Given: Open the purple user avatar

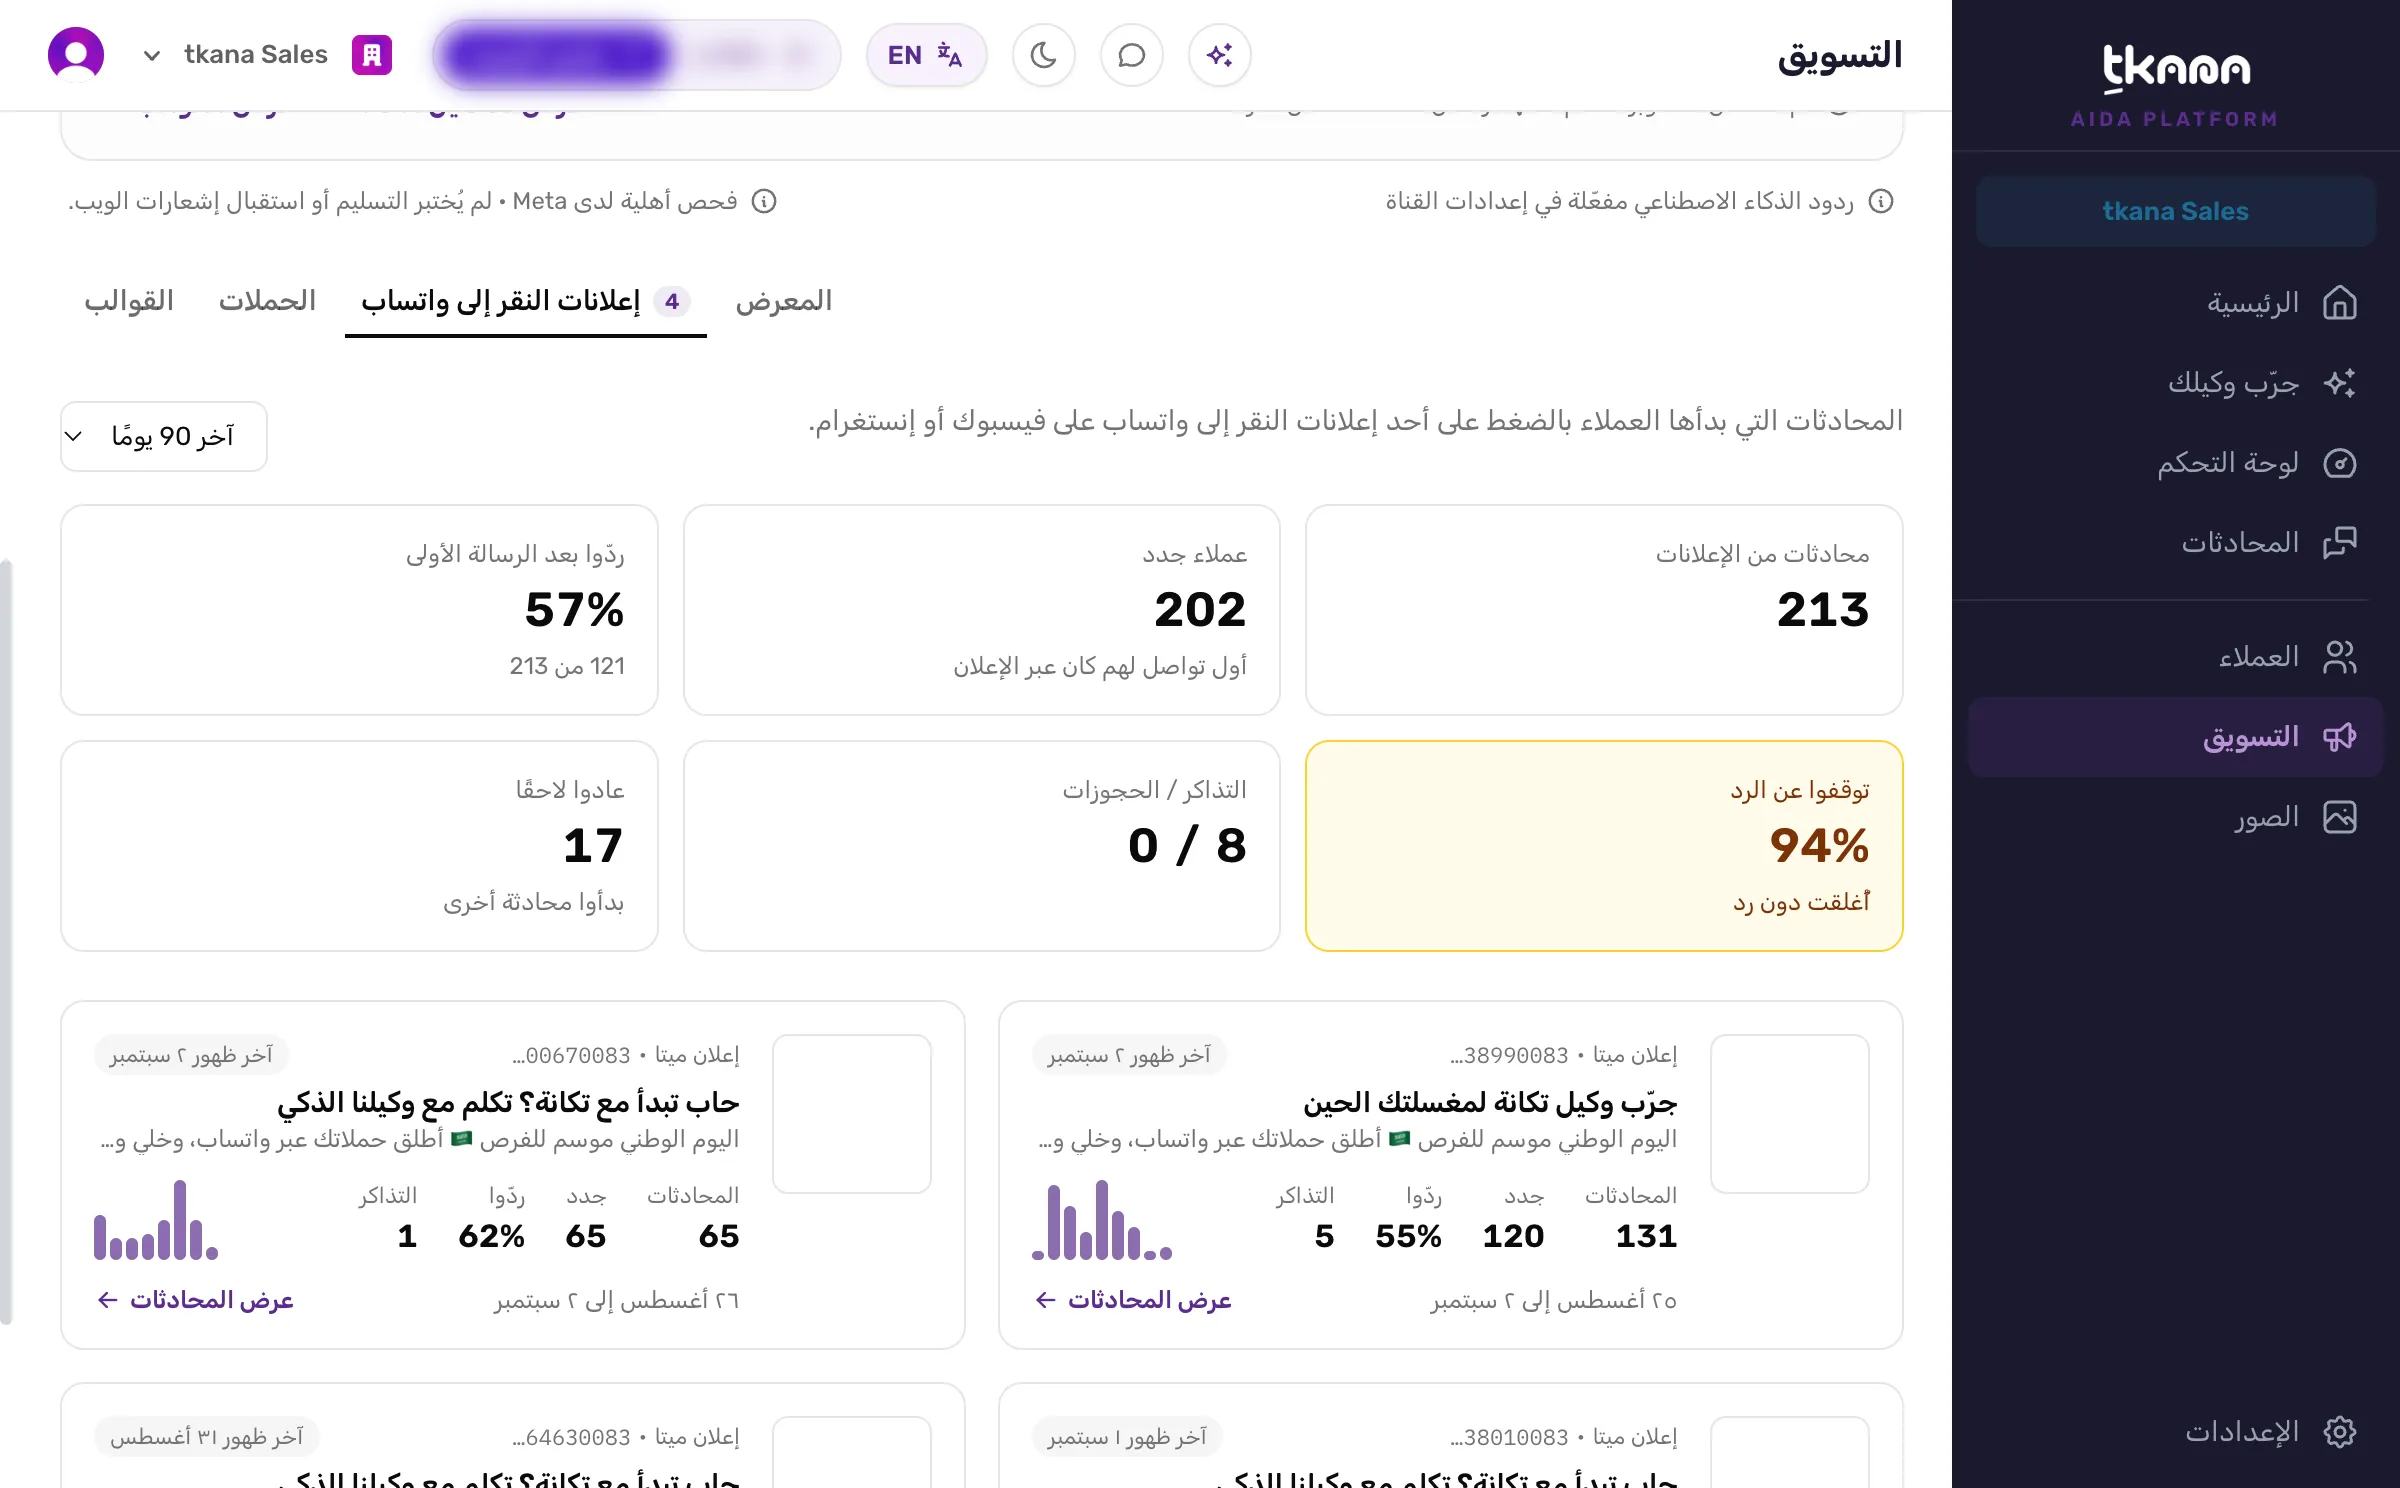Looking at the screenshot, I should (x=76, y=54).
